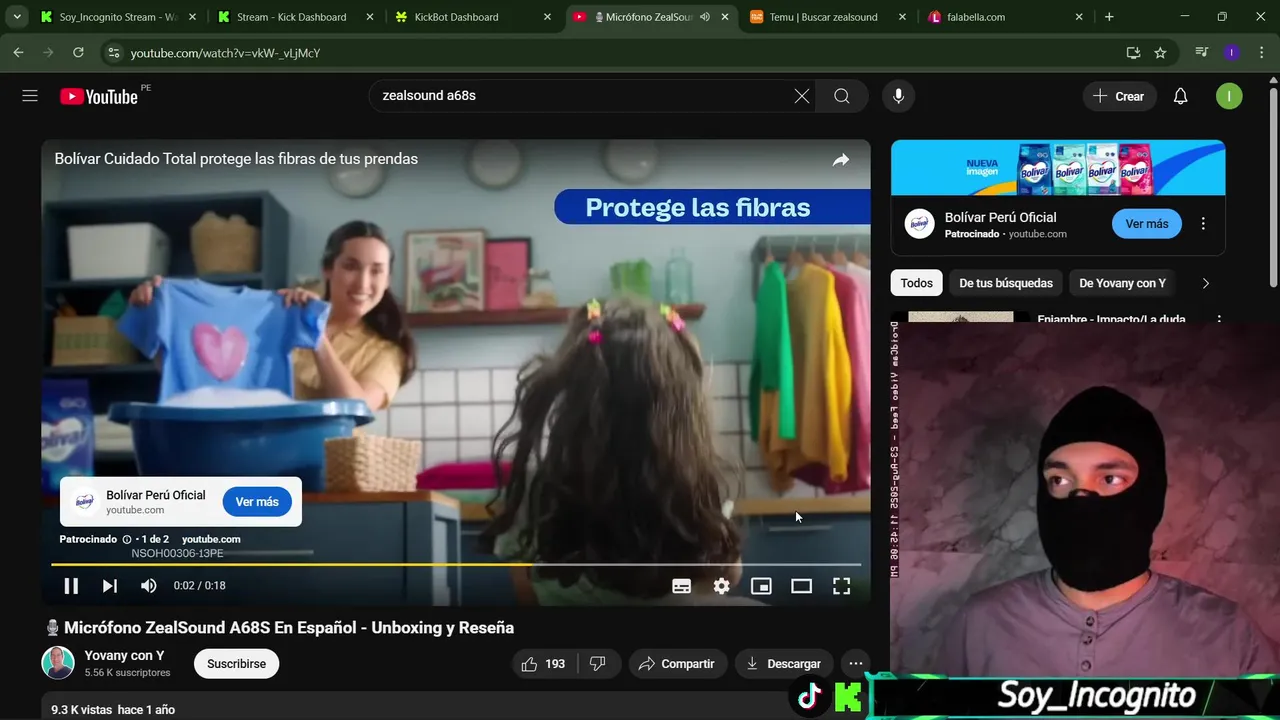Image resolution: width=1280 pixels, height=720 pixels.
Task: Start voice search with microphone
Action: click(898, 96)
